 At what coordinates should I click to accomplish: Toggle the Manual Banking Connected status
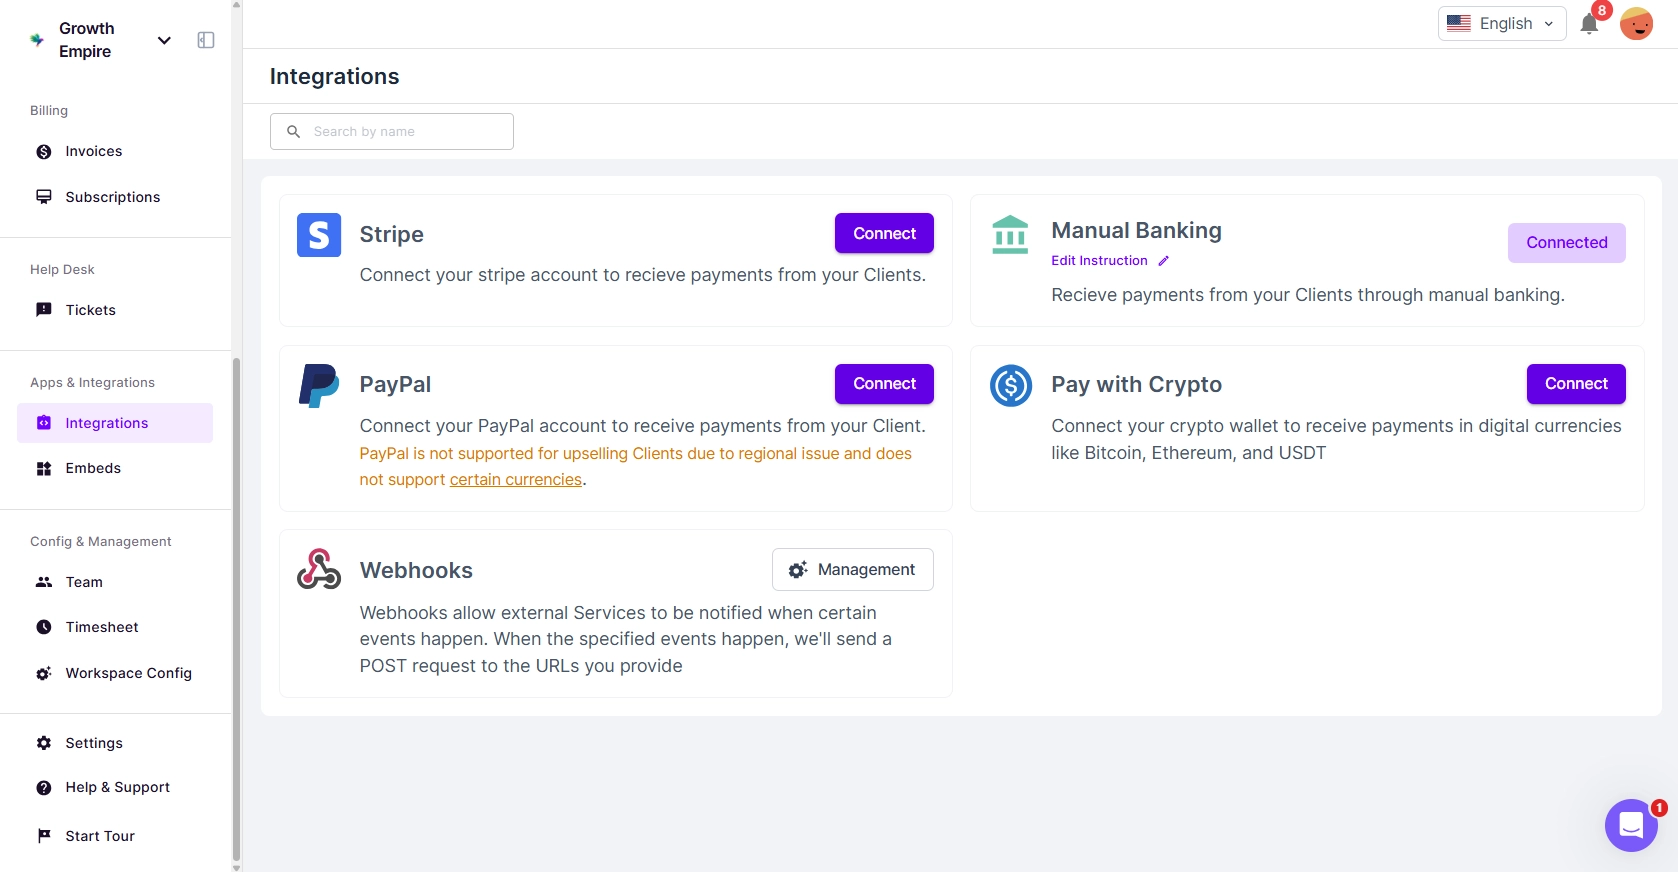tap(1566, 243)
